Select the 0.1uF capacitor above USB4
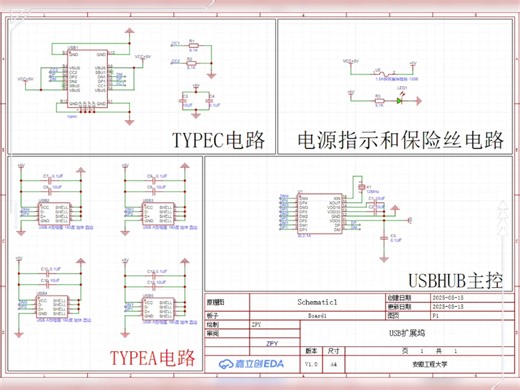The height and width of the screenshot is (390, 520). click(48, 273)
